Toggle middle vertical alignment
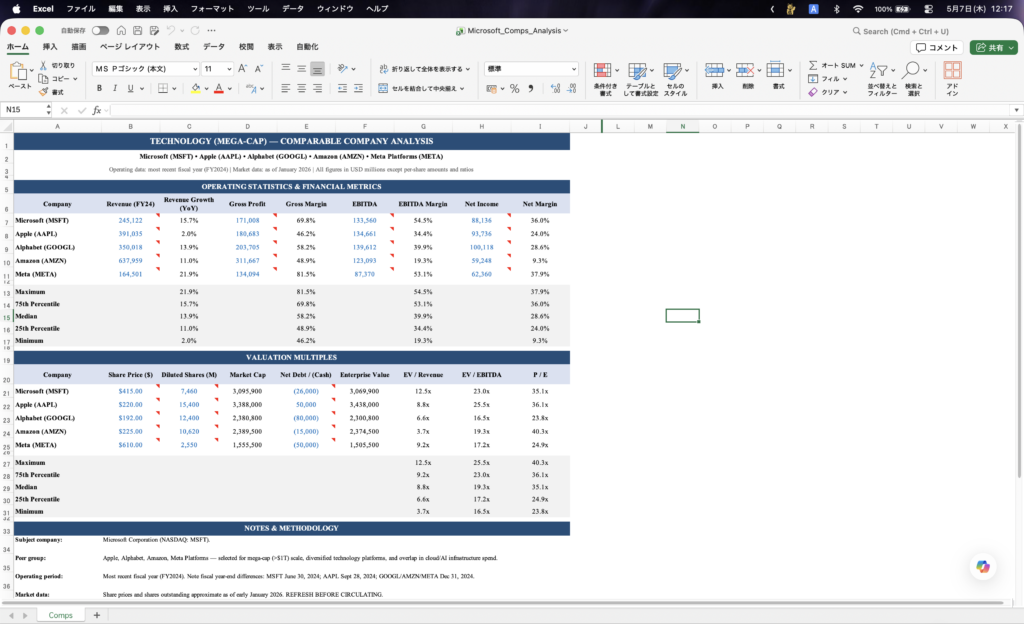1024x624 pixels. pyautogui.click(x=302, y=68)
